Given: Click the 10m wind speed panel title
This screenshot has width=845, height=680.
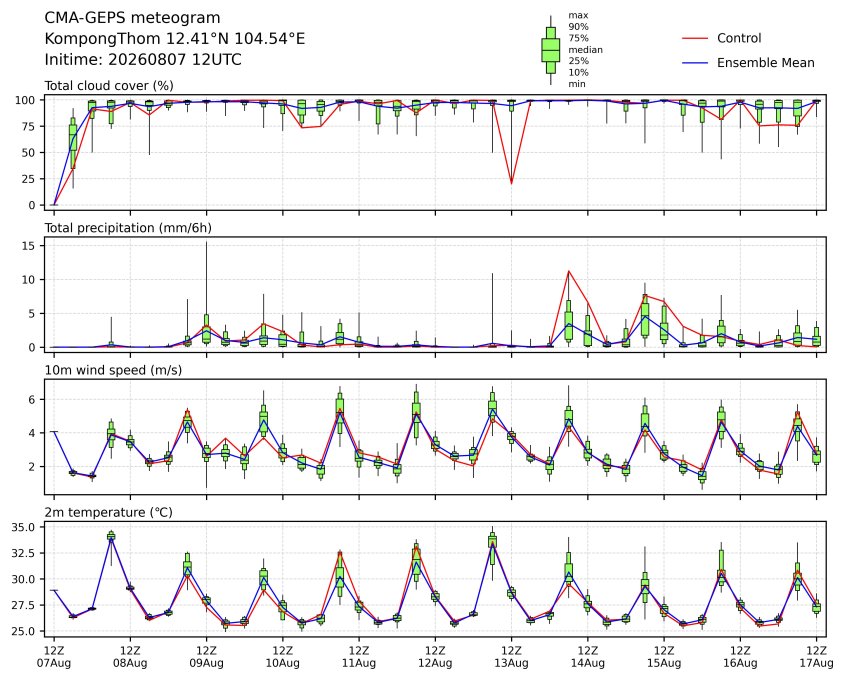Looking at the screenshot, I should tap(113, 370).
